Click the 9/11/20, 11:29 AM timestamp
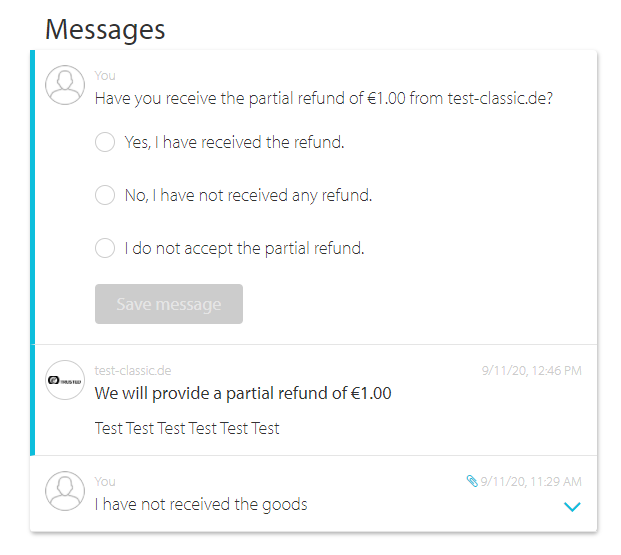Image resolution: width=621 pixels, height=555 pixels. [x=531, y=481]
